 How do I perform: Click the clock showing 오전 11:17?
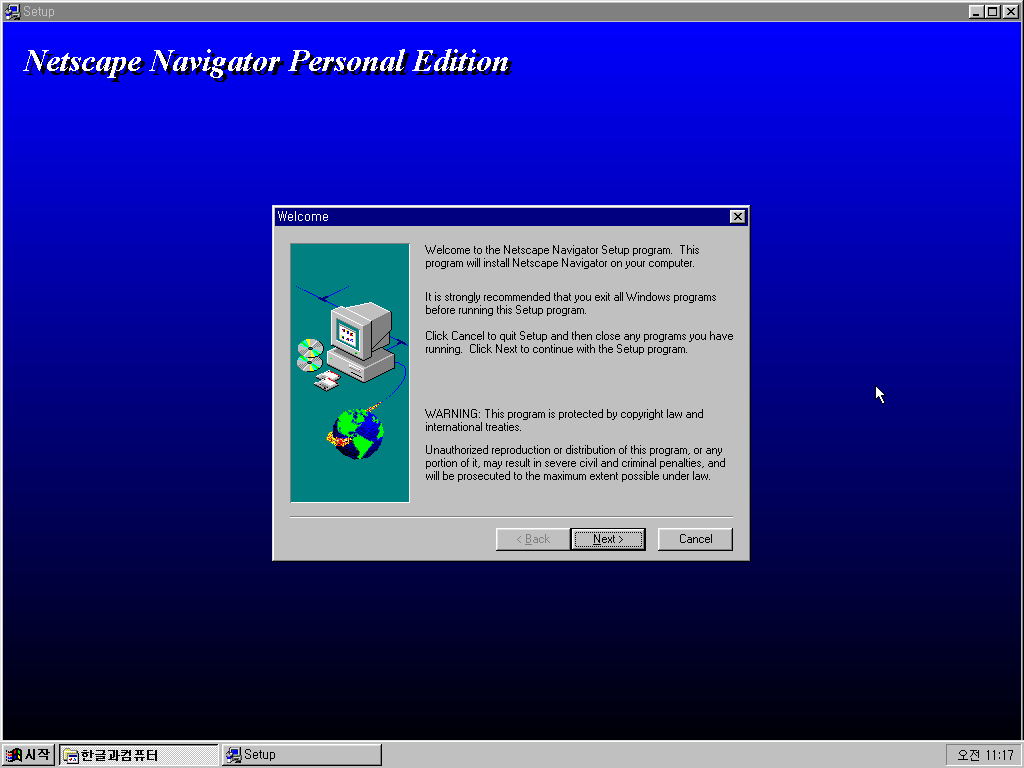pos(985,755)
